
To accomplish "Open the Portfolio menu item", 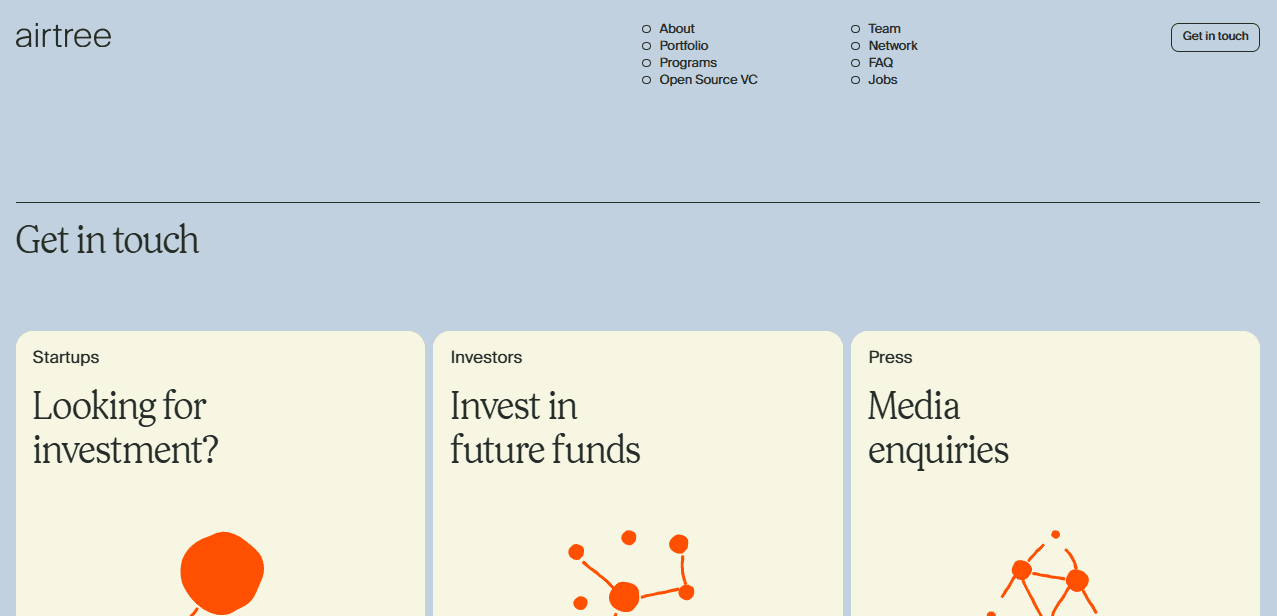I will click(684, 46).
